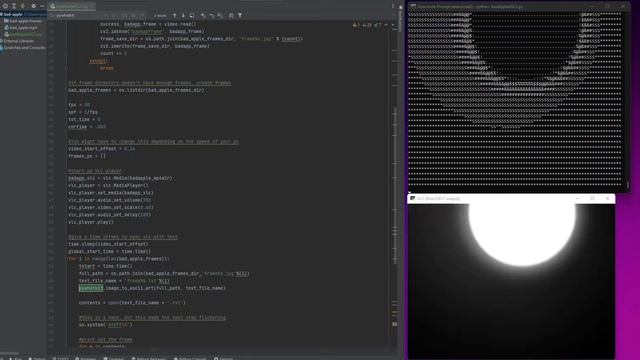Expand Scratches and Consoles node
This screenshot has height=360, width=640.
pos(24,48)
